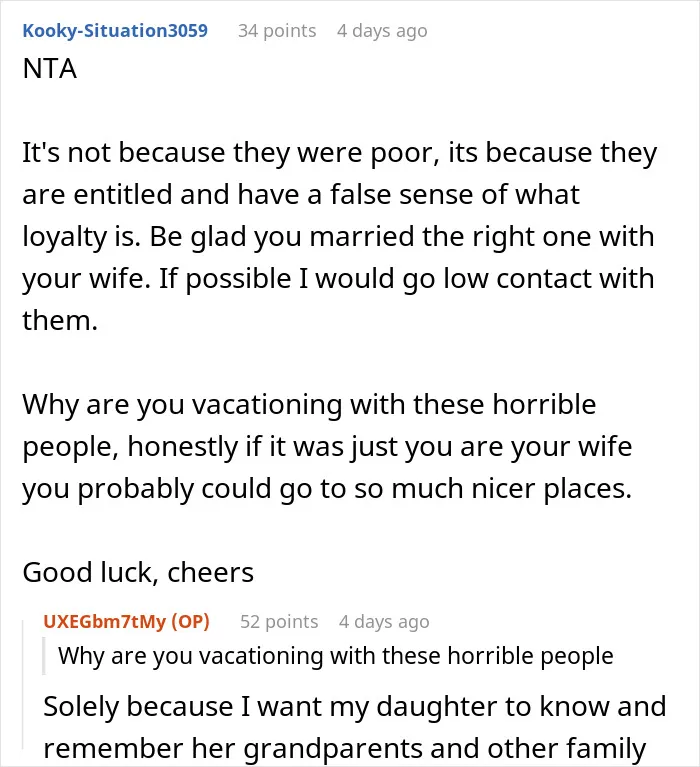This screenshot has height=767, width=700.
Task: Click the quoted text 'Why are you vacationing with these horrible people'
Action: click(x=336, y=655)
